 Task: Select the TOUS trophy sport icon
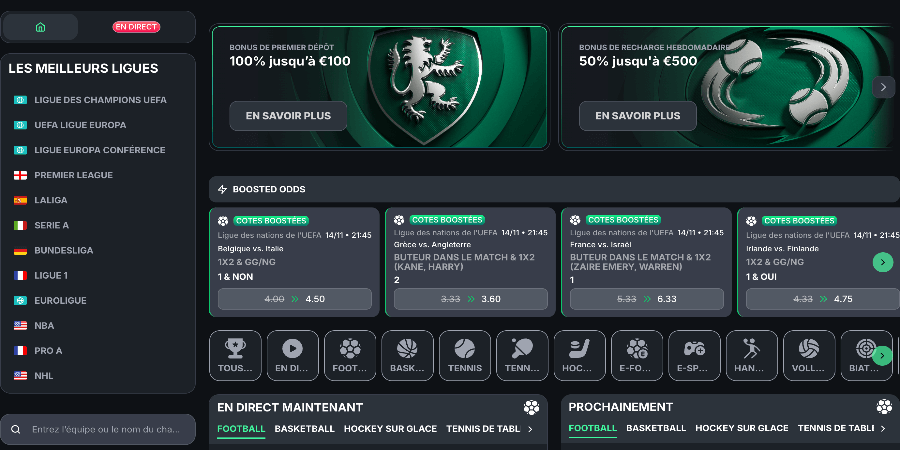[235, 355]
